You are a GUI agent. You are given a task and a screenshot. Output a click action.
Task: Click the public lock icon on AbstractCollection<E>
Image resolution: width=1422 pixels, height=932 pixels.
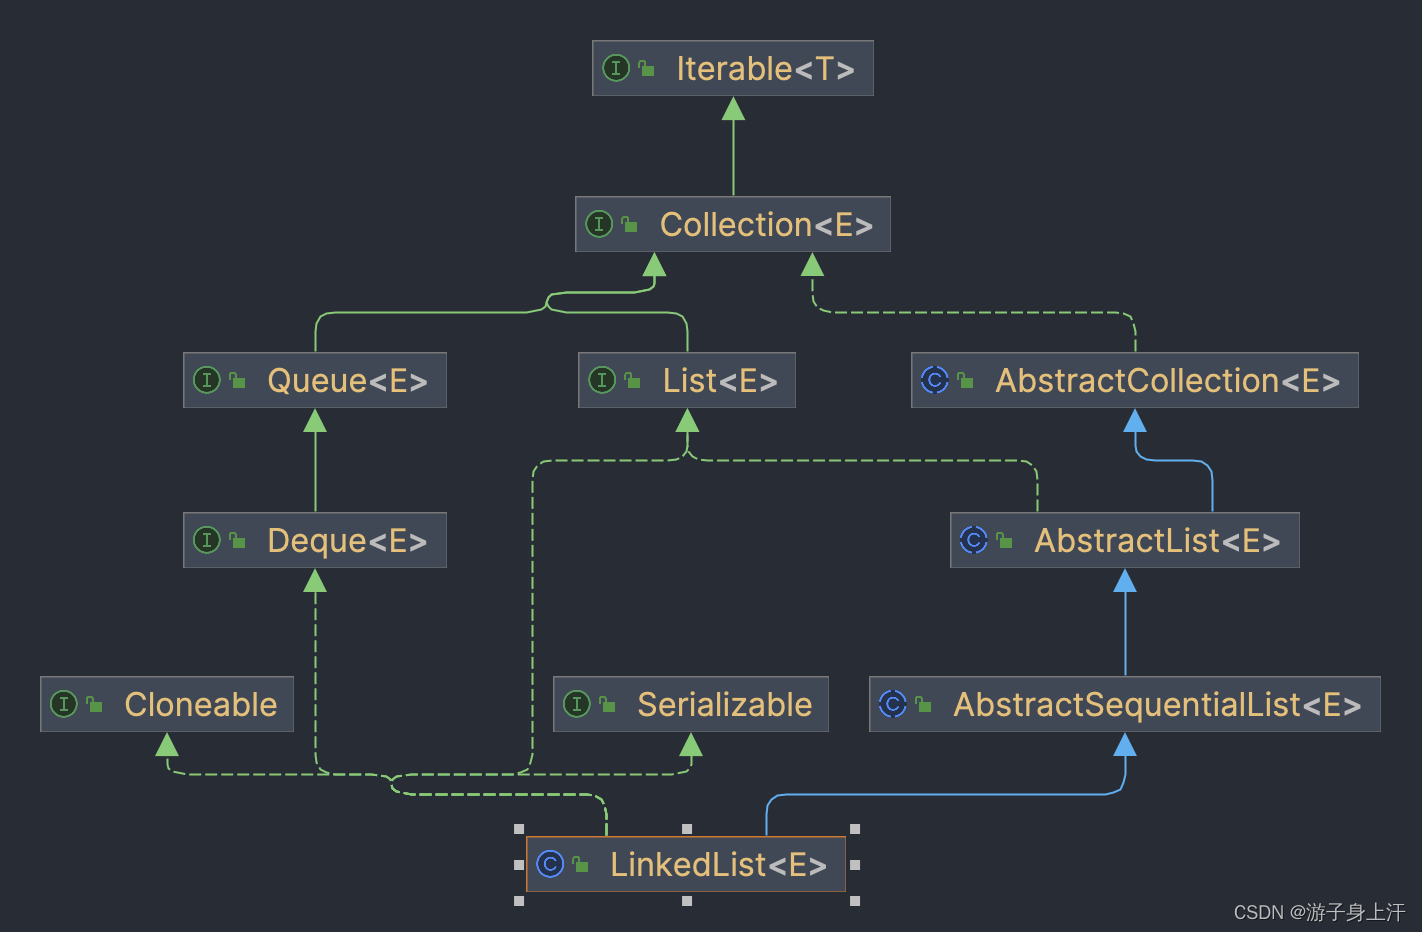[966, 380]
